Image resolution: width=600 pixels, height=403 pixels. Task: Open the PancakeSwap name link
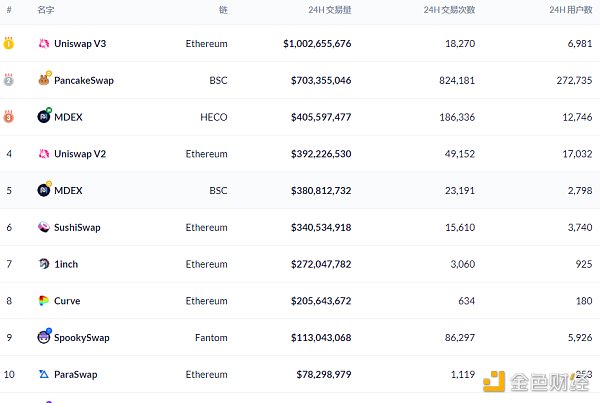point(84,80)
